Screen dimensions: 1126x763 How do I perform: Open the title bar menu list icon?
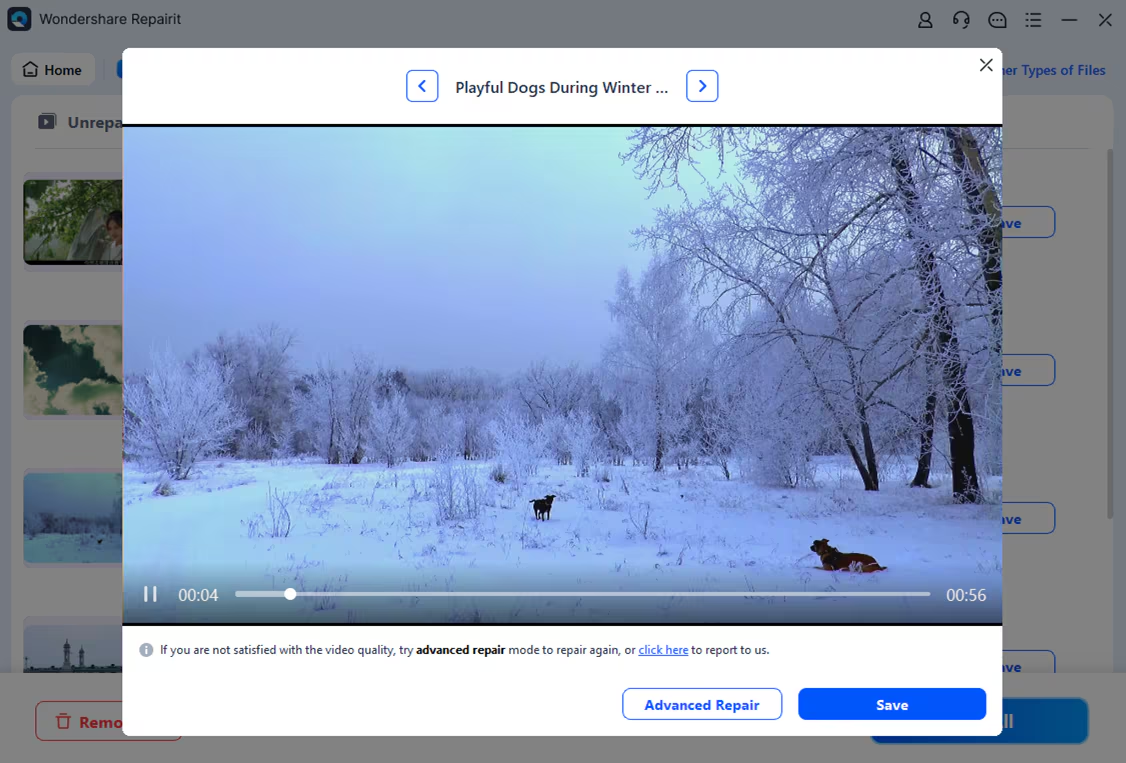tap(1033, 20)
